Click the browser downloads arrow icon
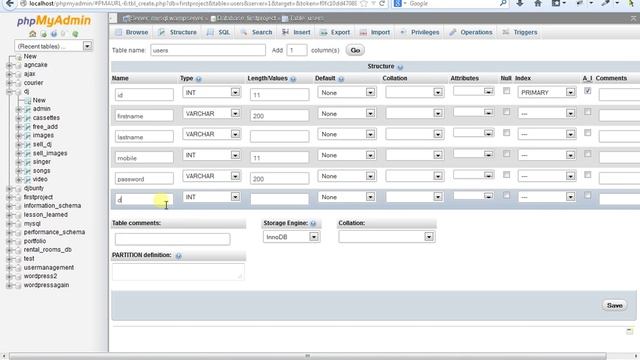Image resolution: width=640 pixels, height=360 pixels. click(x=520, y=3)
